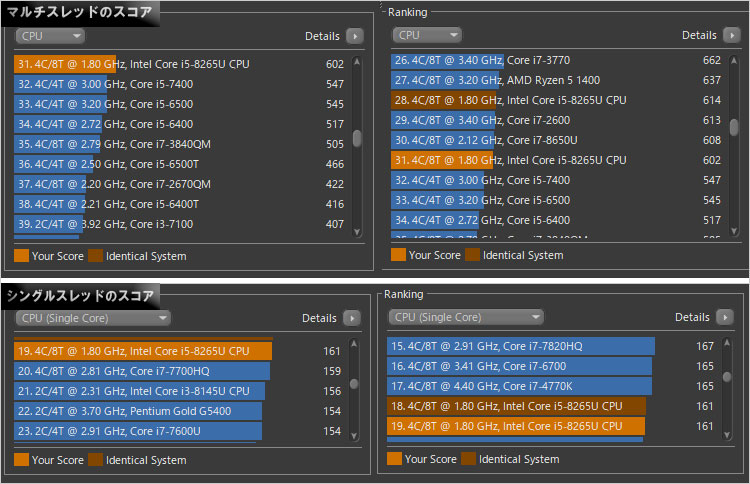Open CPU (Single Core) dropdown in single-thread score panel
The height and width of the screenshot is (484, 750).
click(x=93, y=318)
